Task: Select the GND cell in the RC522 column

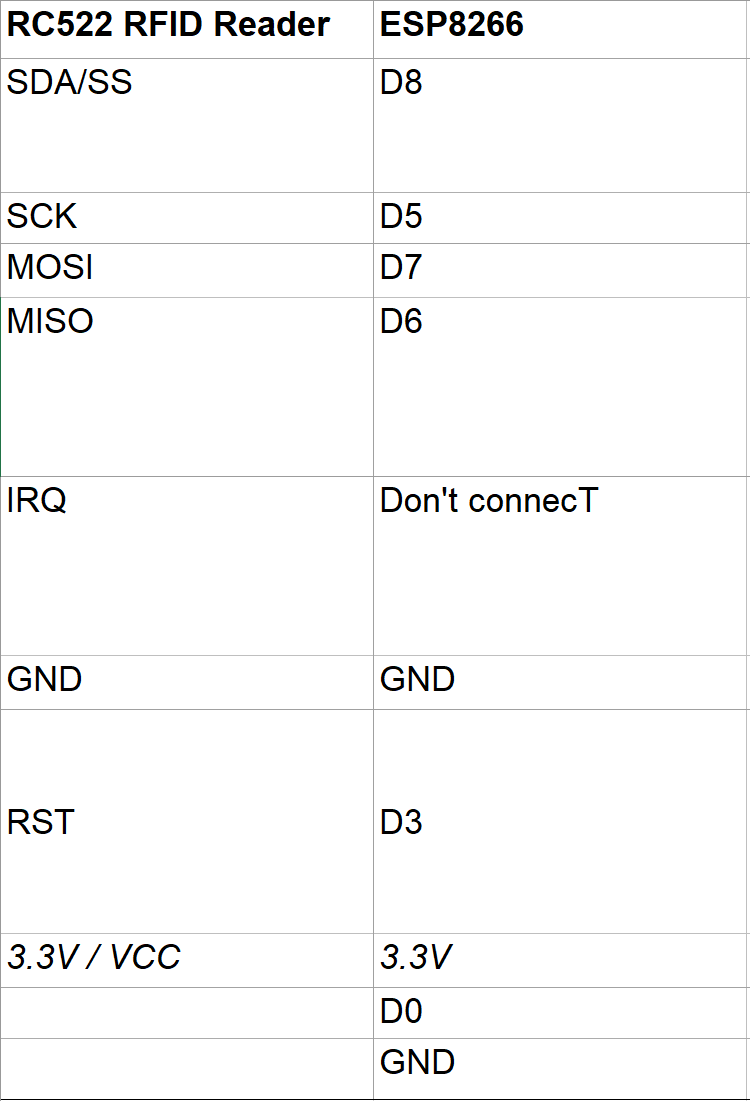Action: (45, 680)
